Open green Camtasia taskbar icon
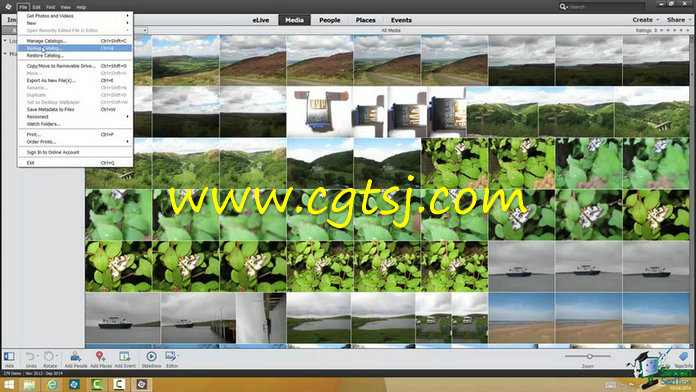This screenshot has height=392, width=696. coord(97,384)
